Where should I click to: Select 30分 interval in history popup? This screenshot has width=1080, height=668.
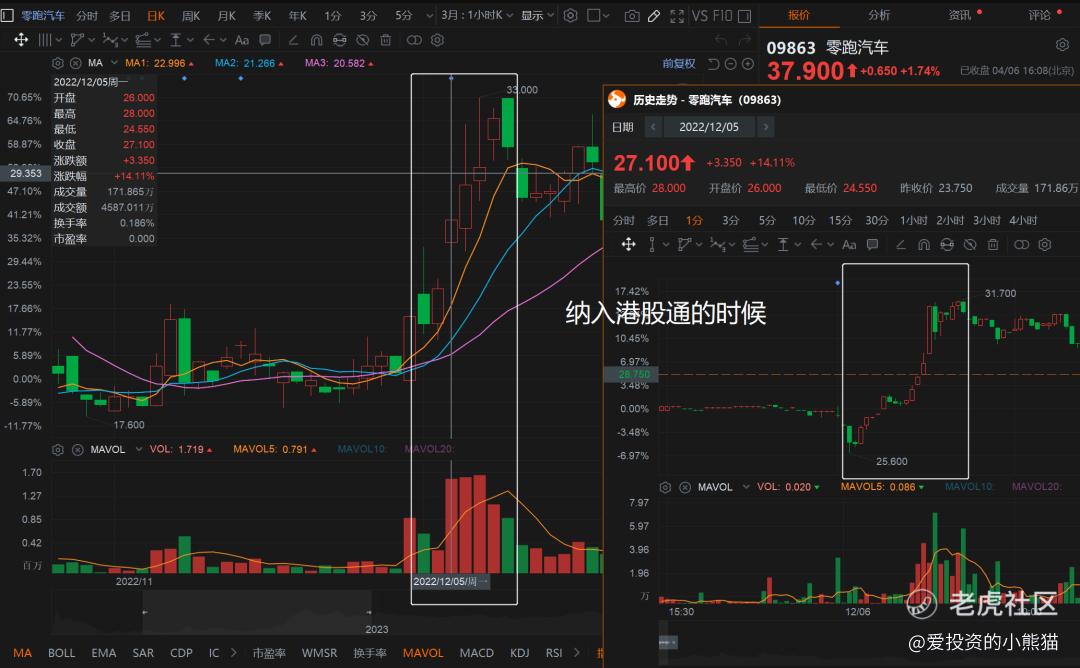point(876,220)
